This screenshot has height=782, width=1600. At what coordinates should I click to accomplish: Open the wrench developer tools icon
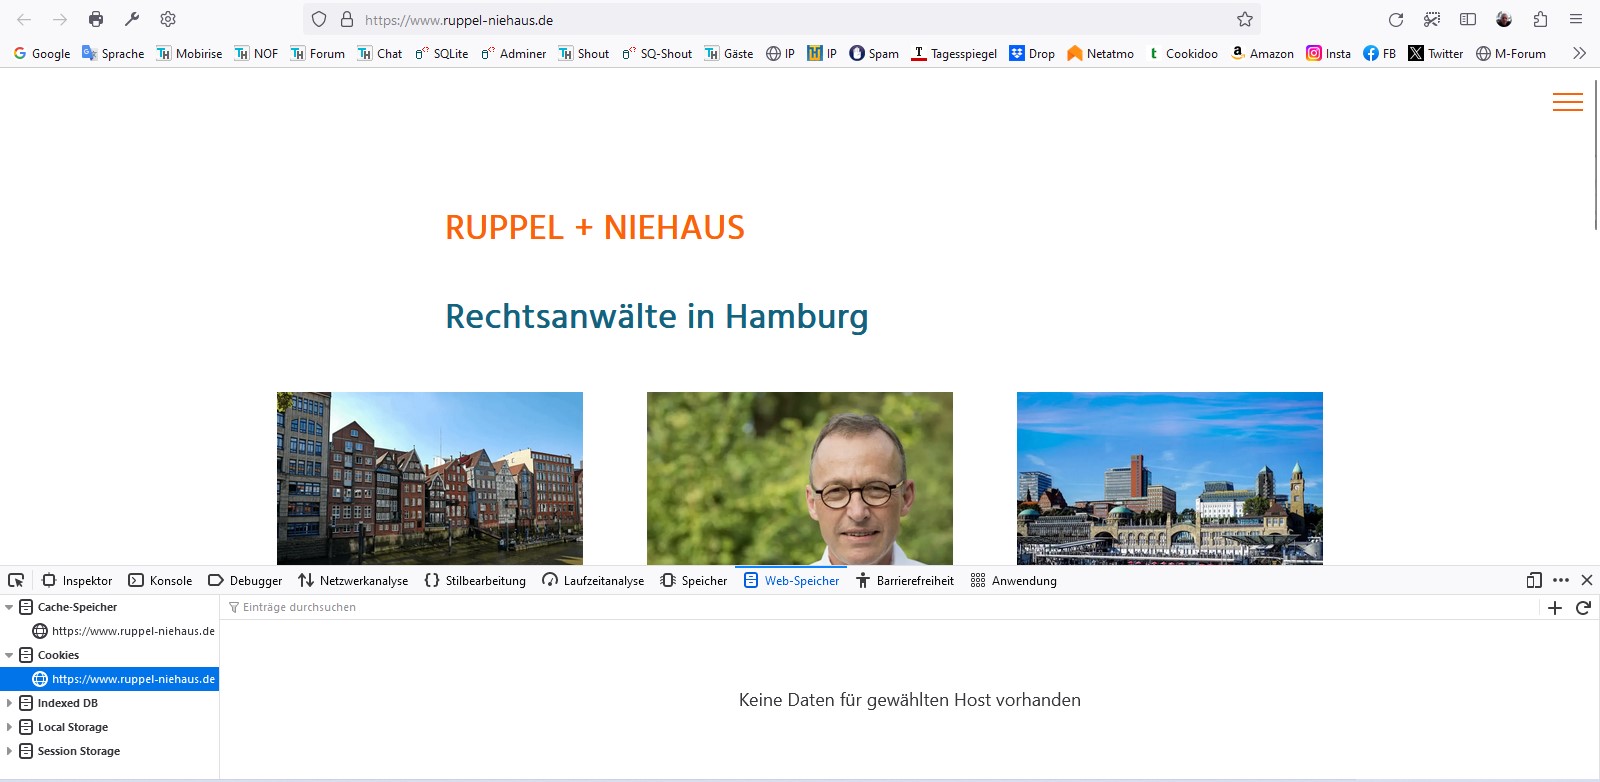132,19
